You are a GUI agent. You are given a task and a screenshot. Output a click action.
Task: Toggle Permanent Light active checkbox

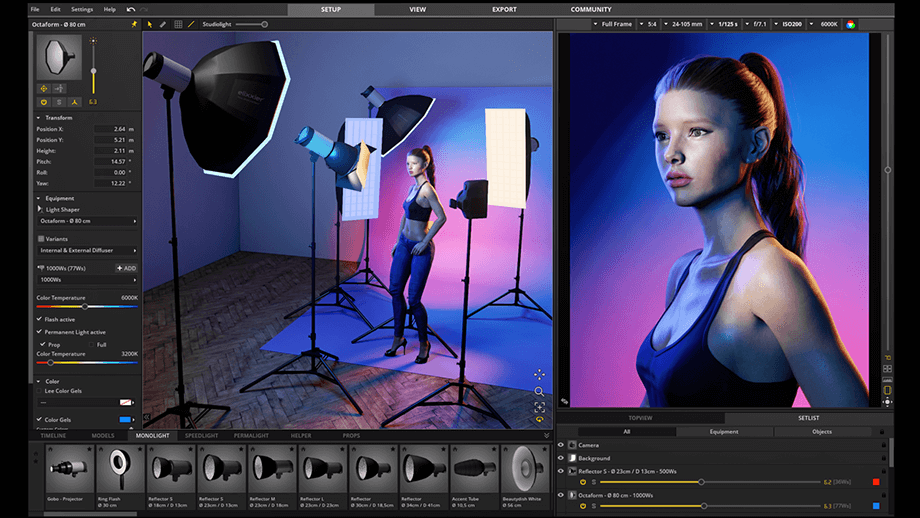[39, 331]
